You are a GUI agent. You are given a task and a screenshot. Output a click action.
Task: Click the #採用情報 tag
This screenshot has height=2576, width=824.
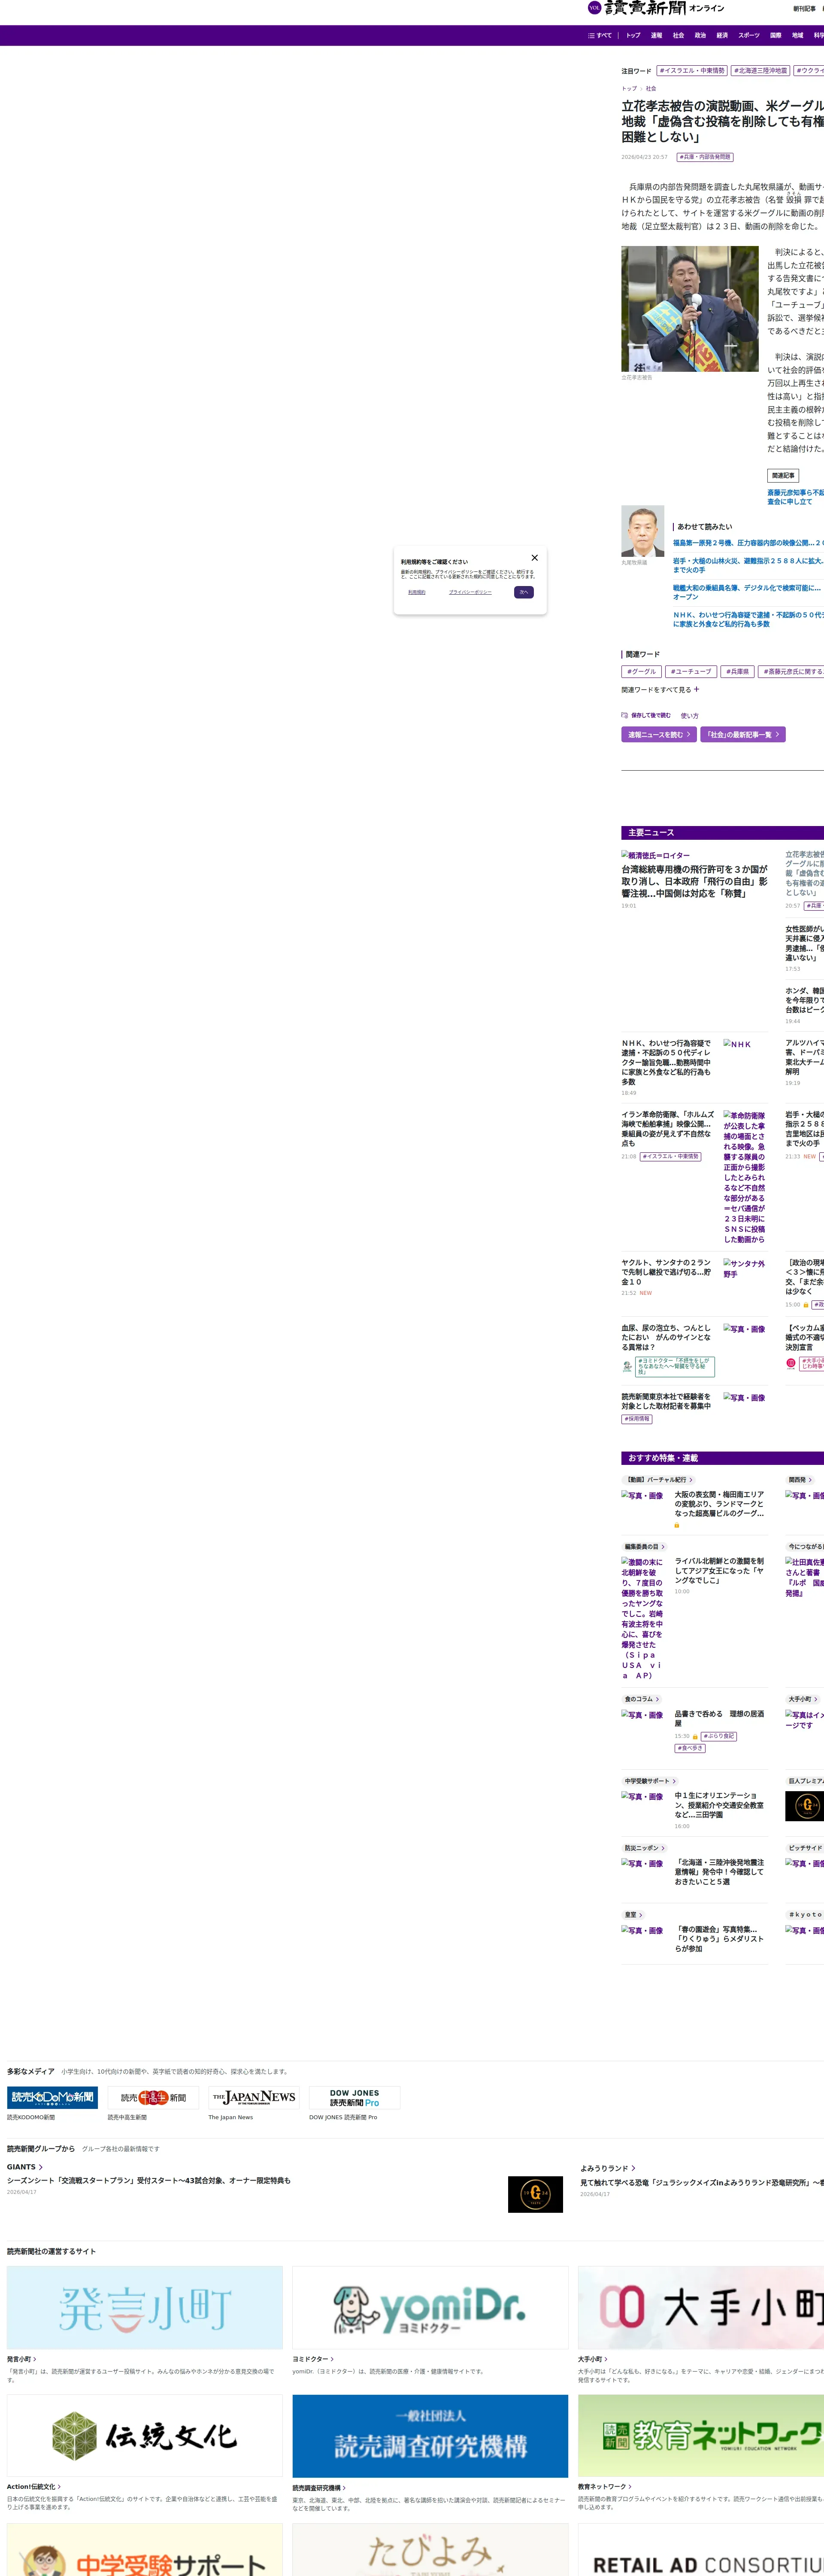coord(637,1419)
